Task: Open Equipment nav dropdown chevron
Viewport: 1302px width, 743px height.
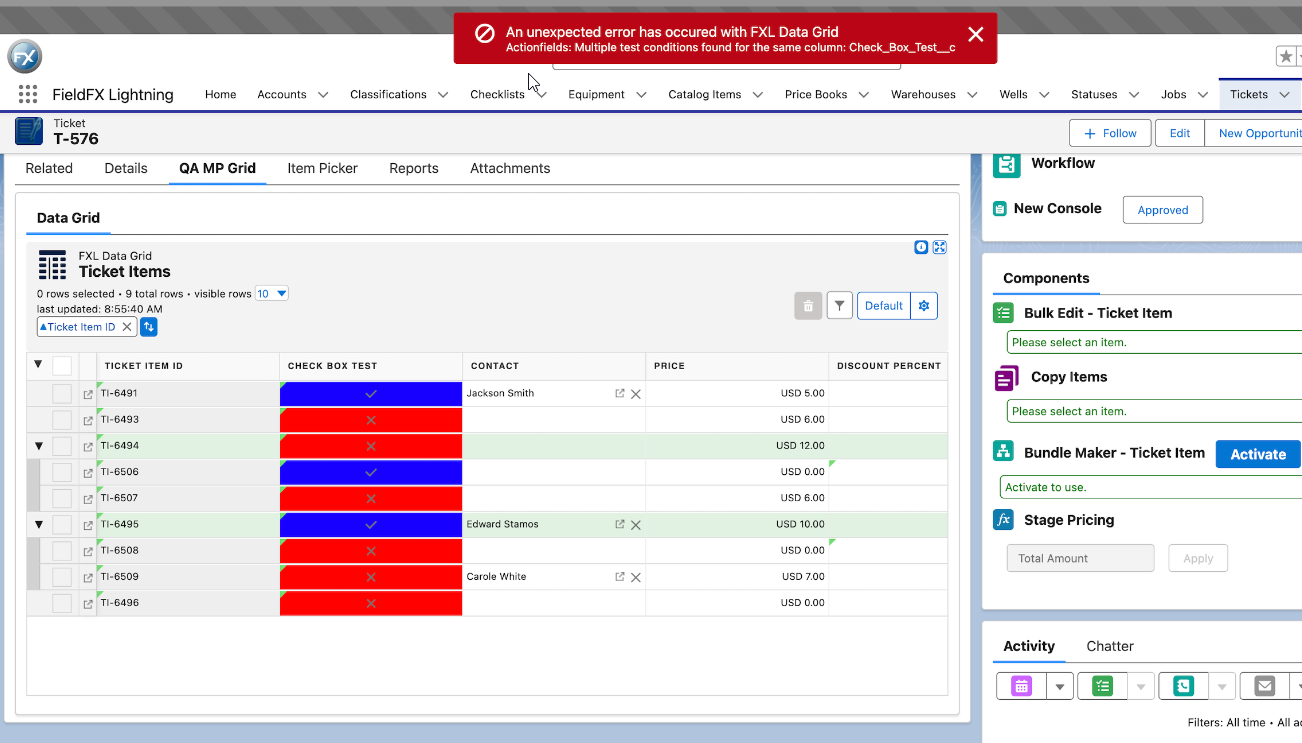Action: pos(641,95)
